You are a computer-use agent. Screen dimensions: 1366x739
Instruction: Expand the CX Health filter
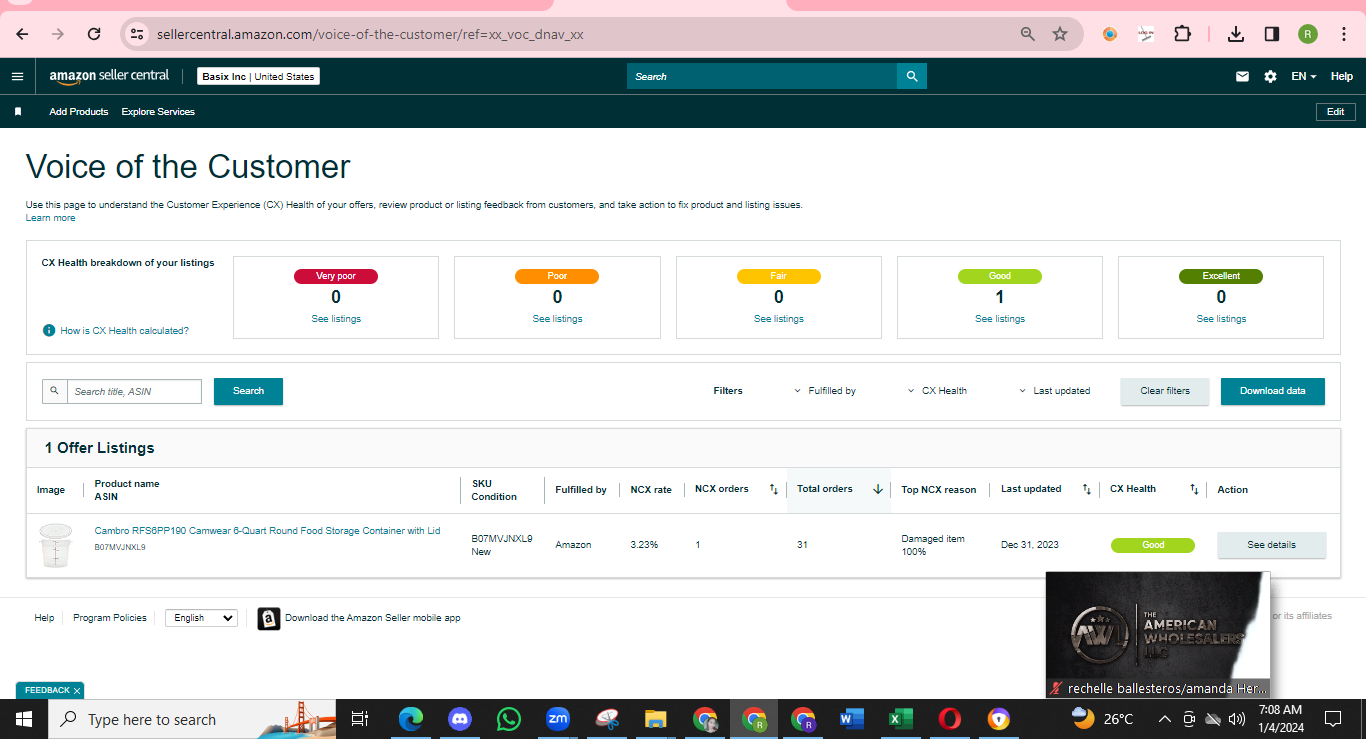point(937,391)
